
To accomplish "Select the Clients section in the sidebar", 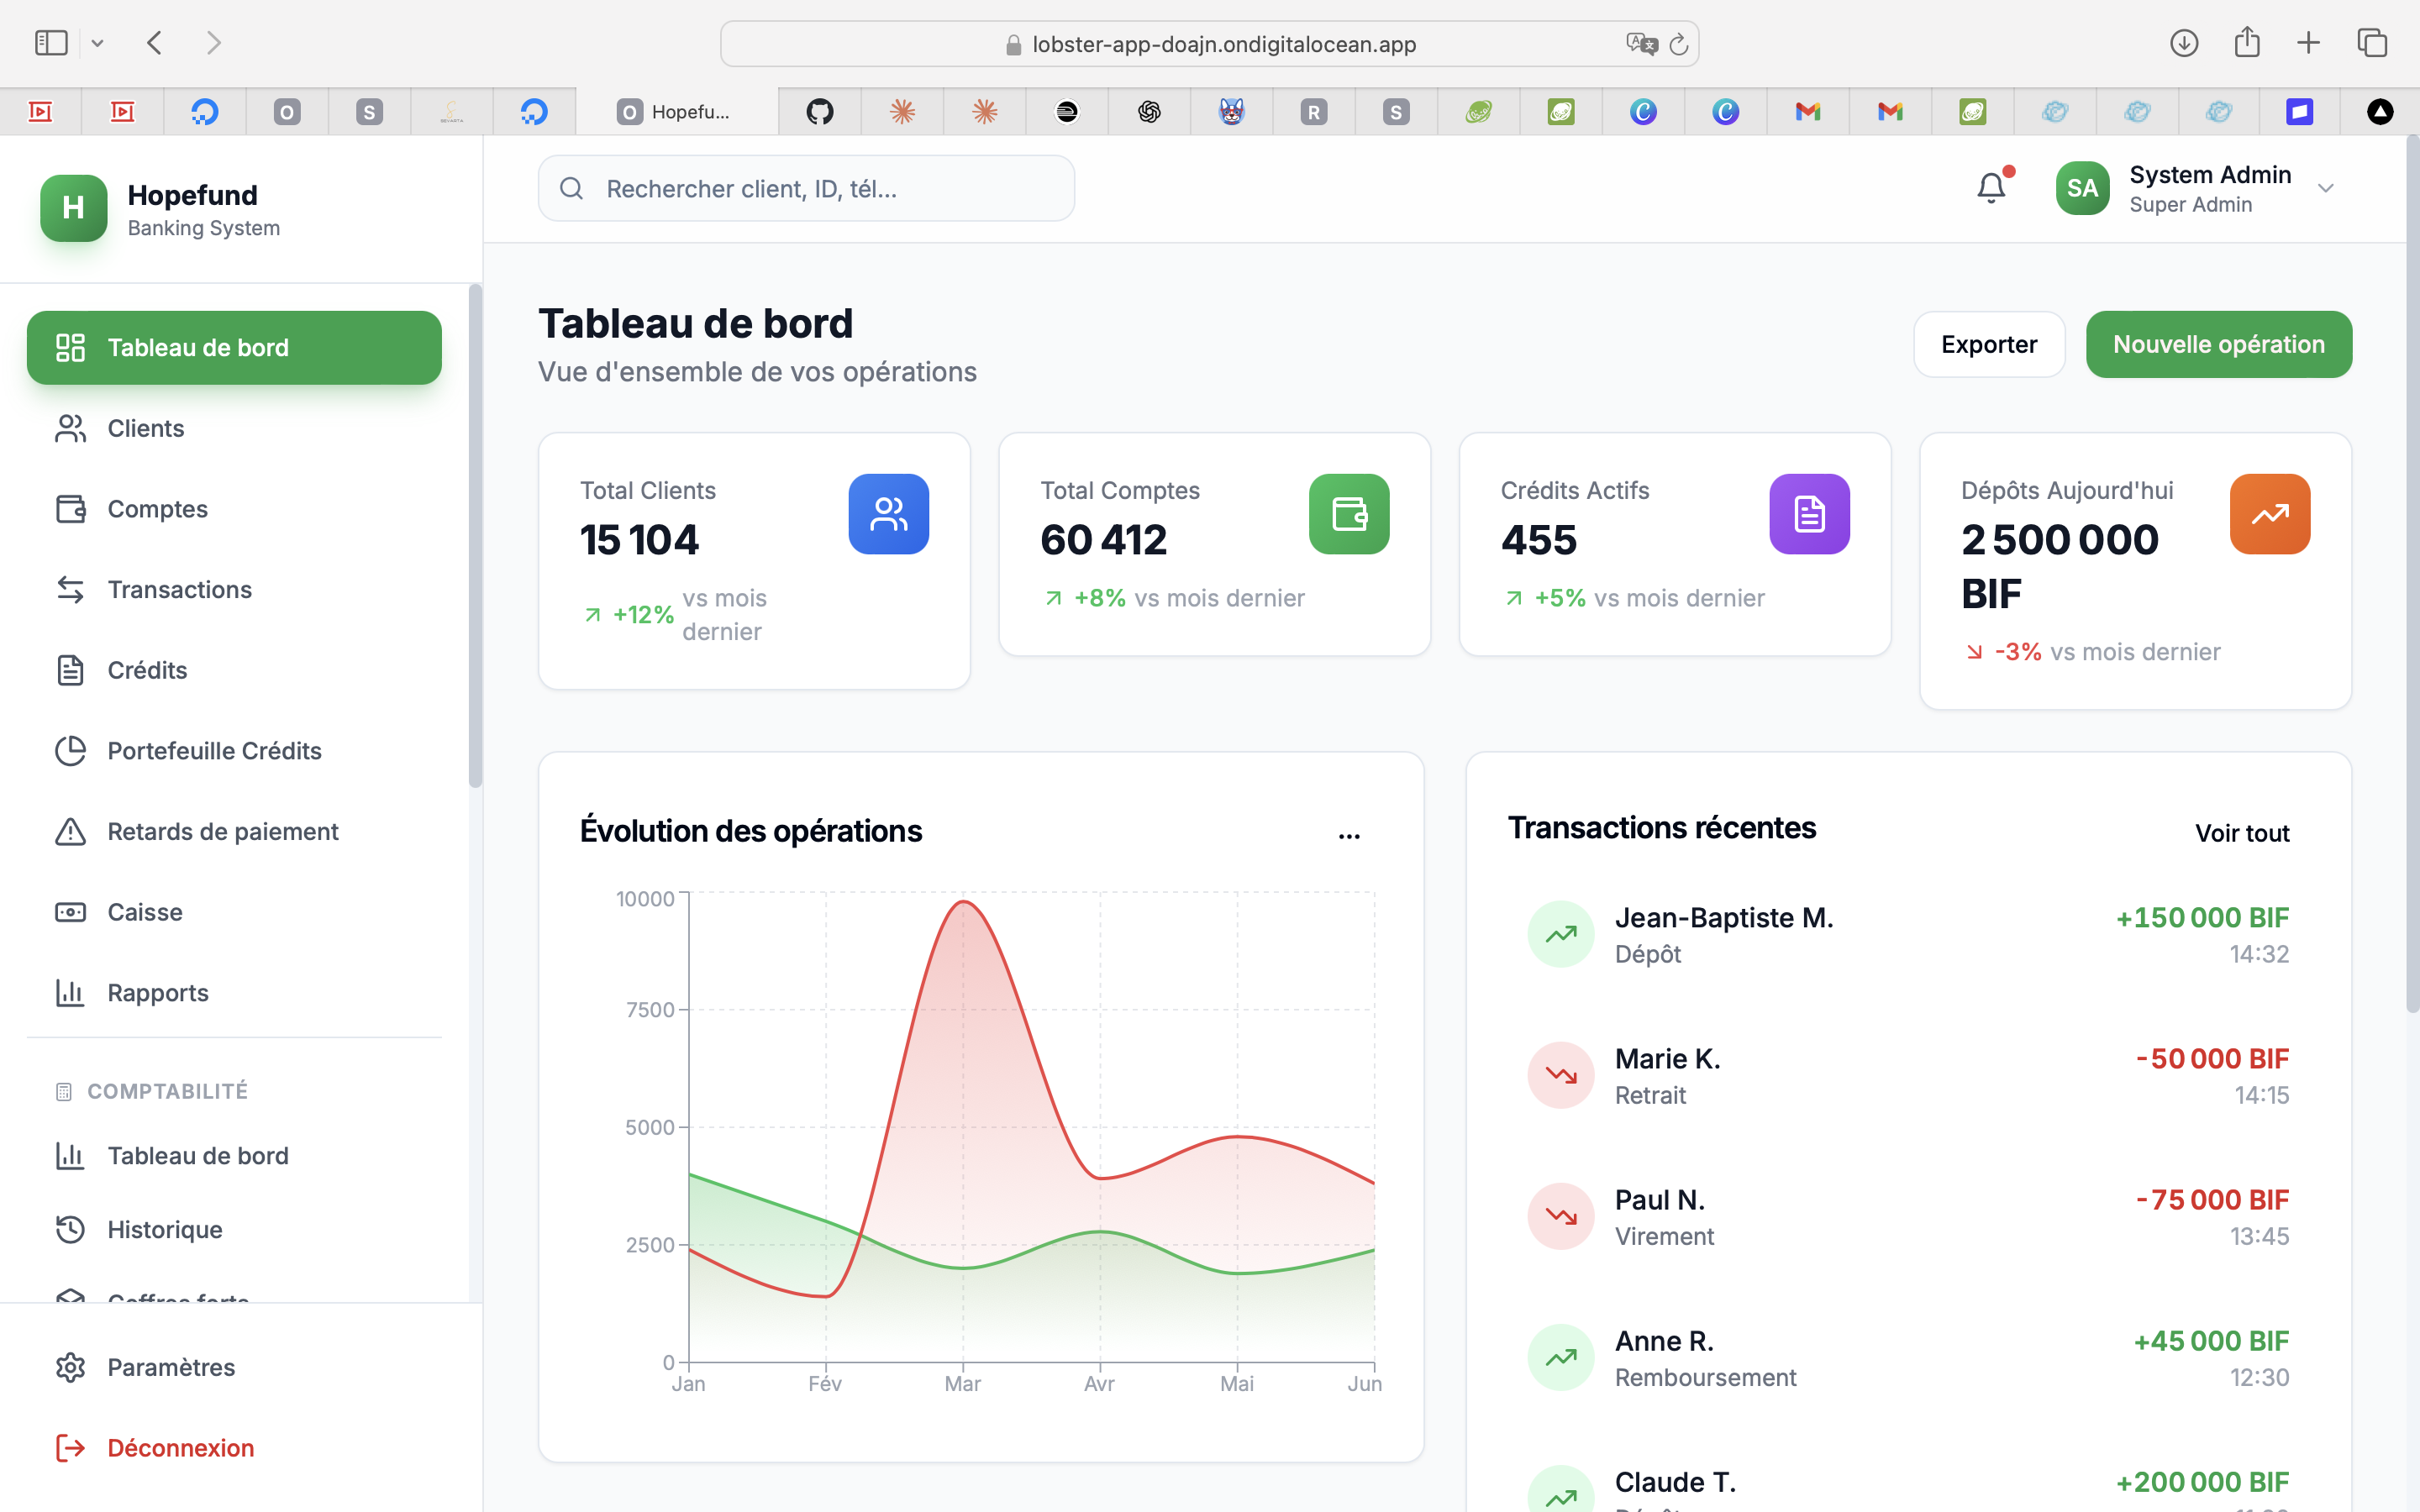I will (145, 428).
